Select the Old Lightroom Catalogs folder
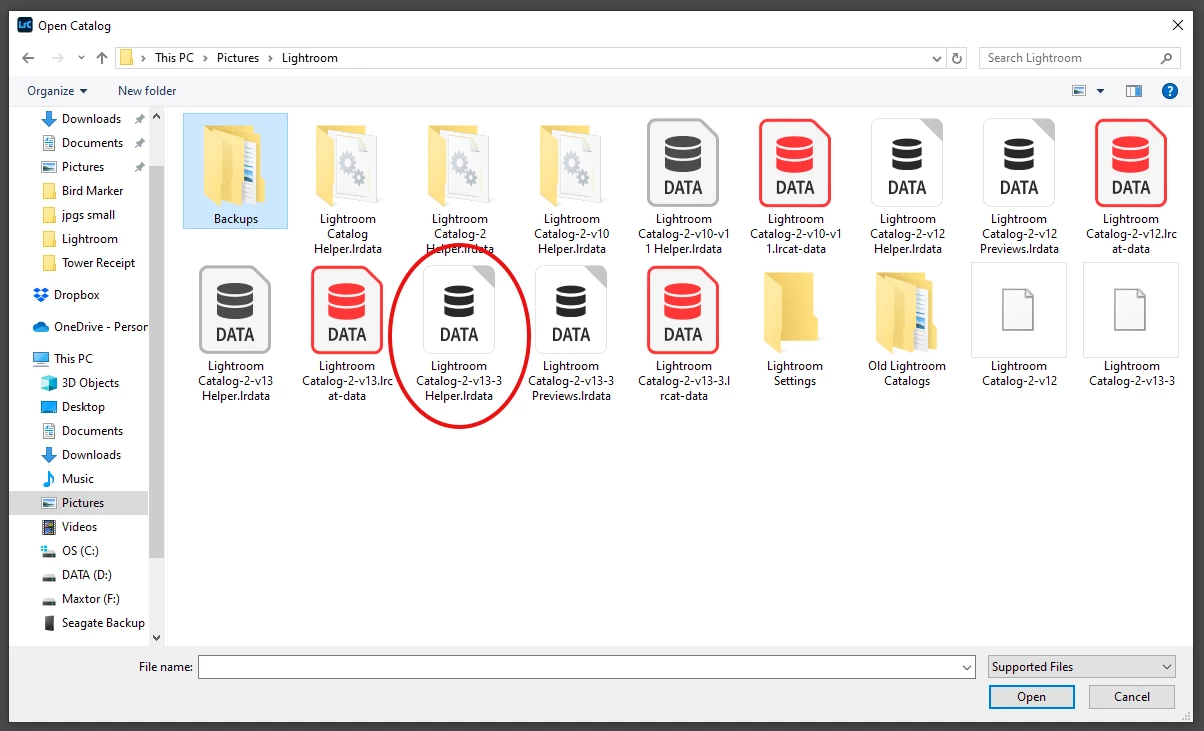The height and width of the screenshot is (731, 1204). click(907, 329)
